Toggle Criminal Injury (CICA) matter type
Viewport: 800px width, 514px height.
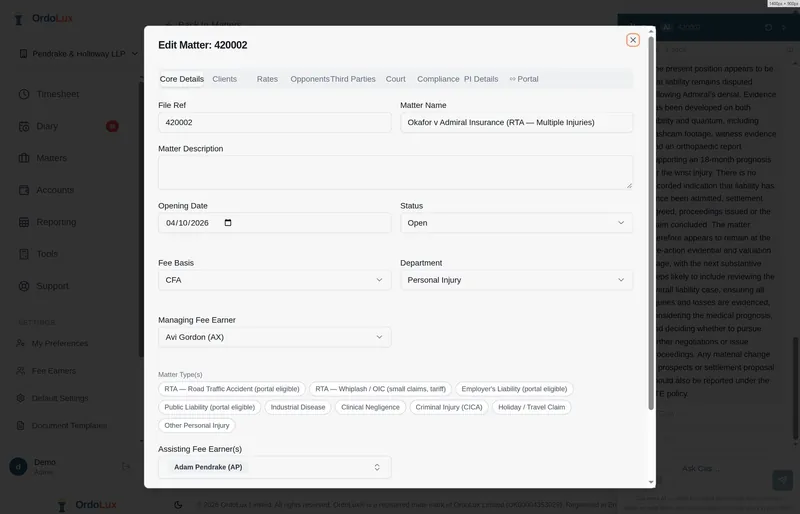[448, 407]
